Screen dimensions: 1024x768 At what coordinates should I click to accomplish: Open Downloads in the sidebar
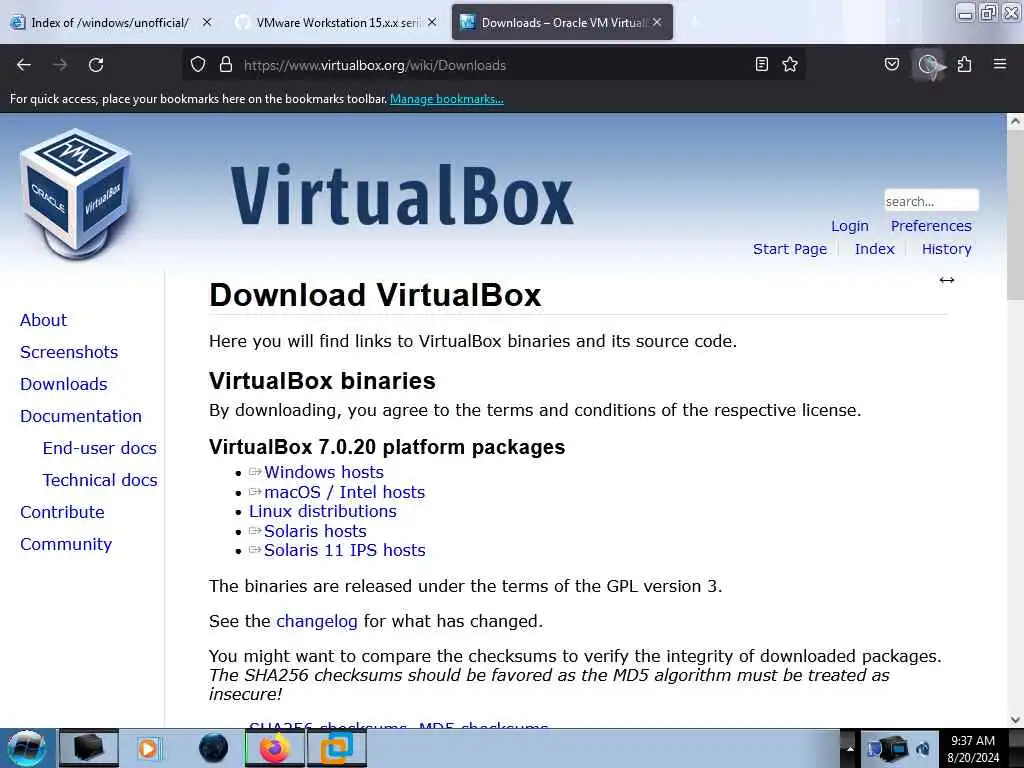63,384
